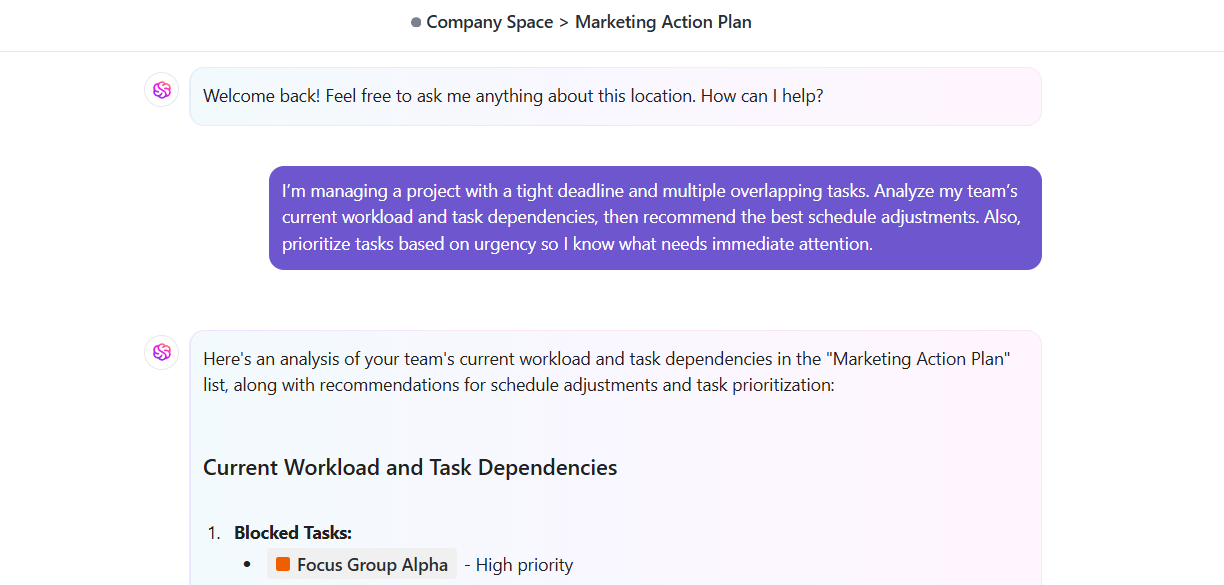Viewport: 1224px width, 585px height.
Task: Click the "Blocked Tasks:" list item
Action: (293, 533)
